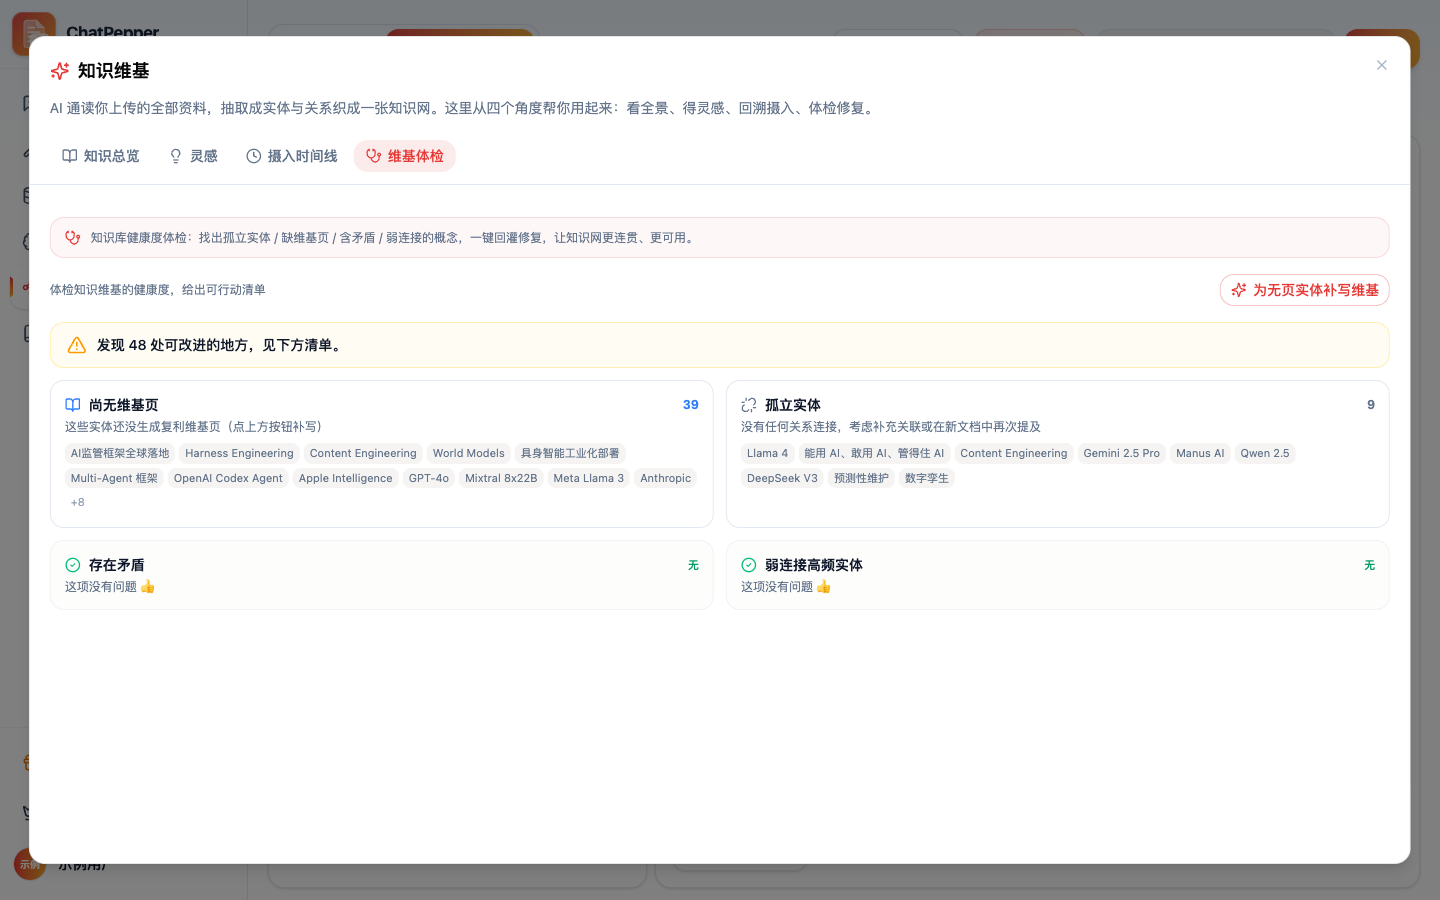Click the Llama 4 tag

tap(767, 453)
